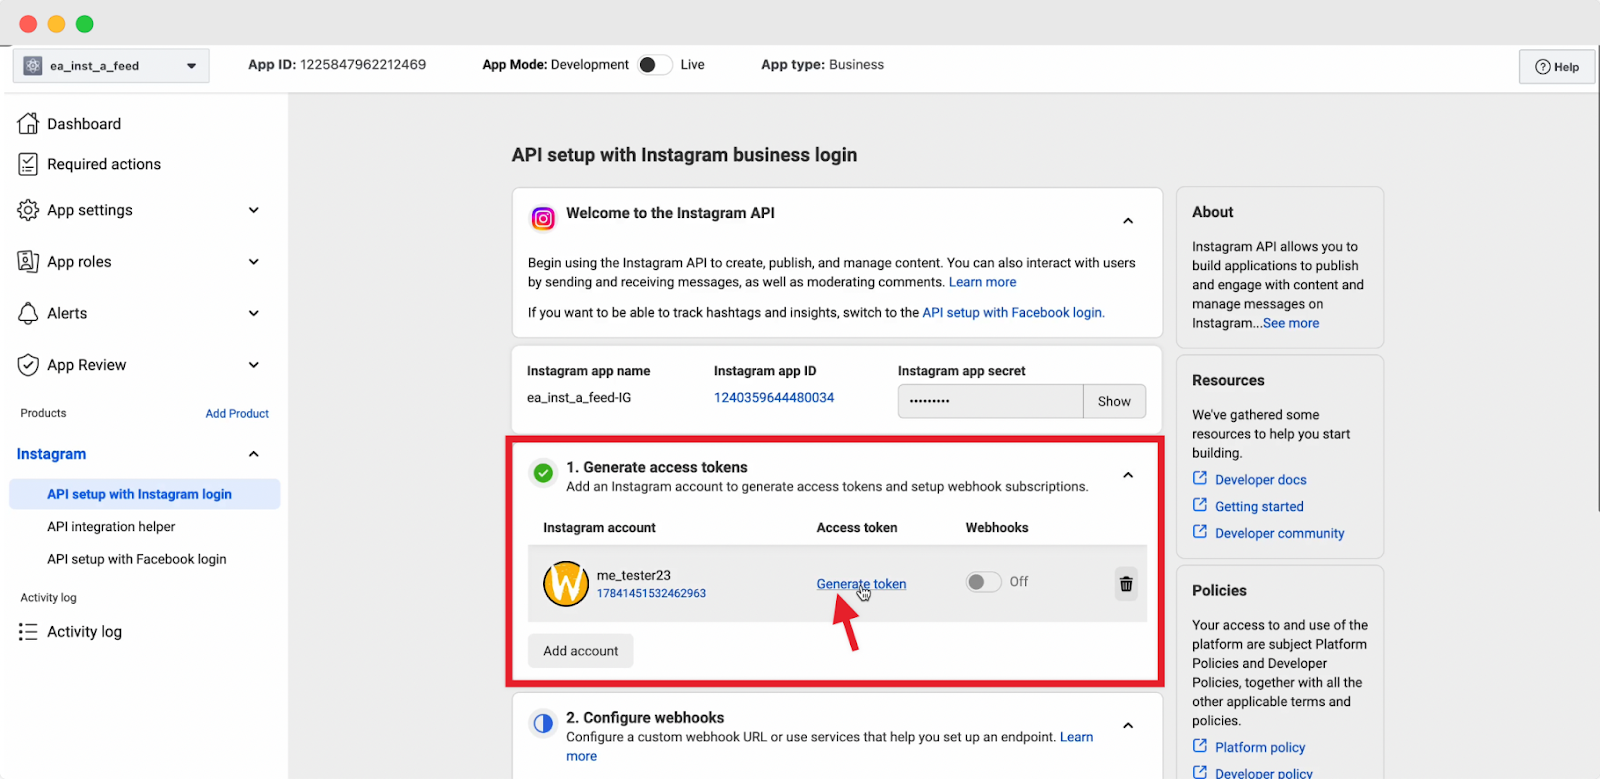1600x779 pixels.
Task: Show the Instagram app secret
Action: pyautogui.click(x=1114, y=401)
